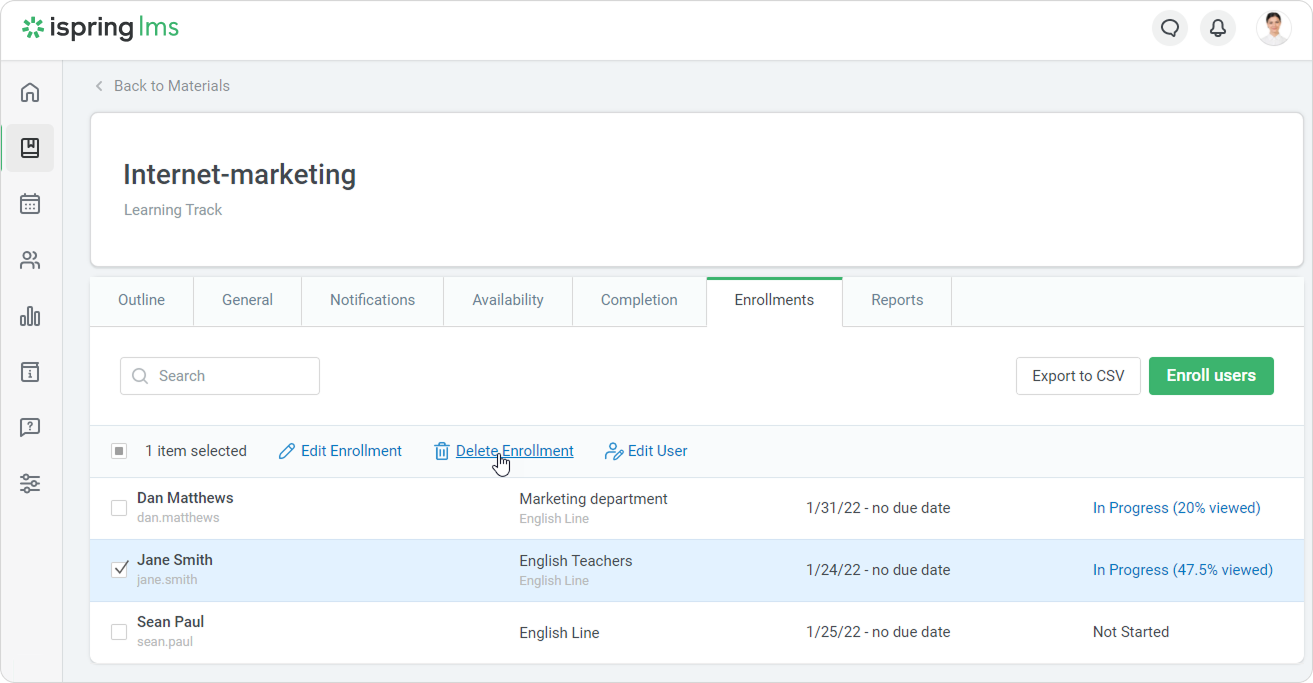The width and height of the screenshot is (1313, 683).
Task: Uncheck the Jane Smith row checkbox
Action: coord(119,569)
